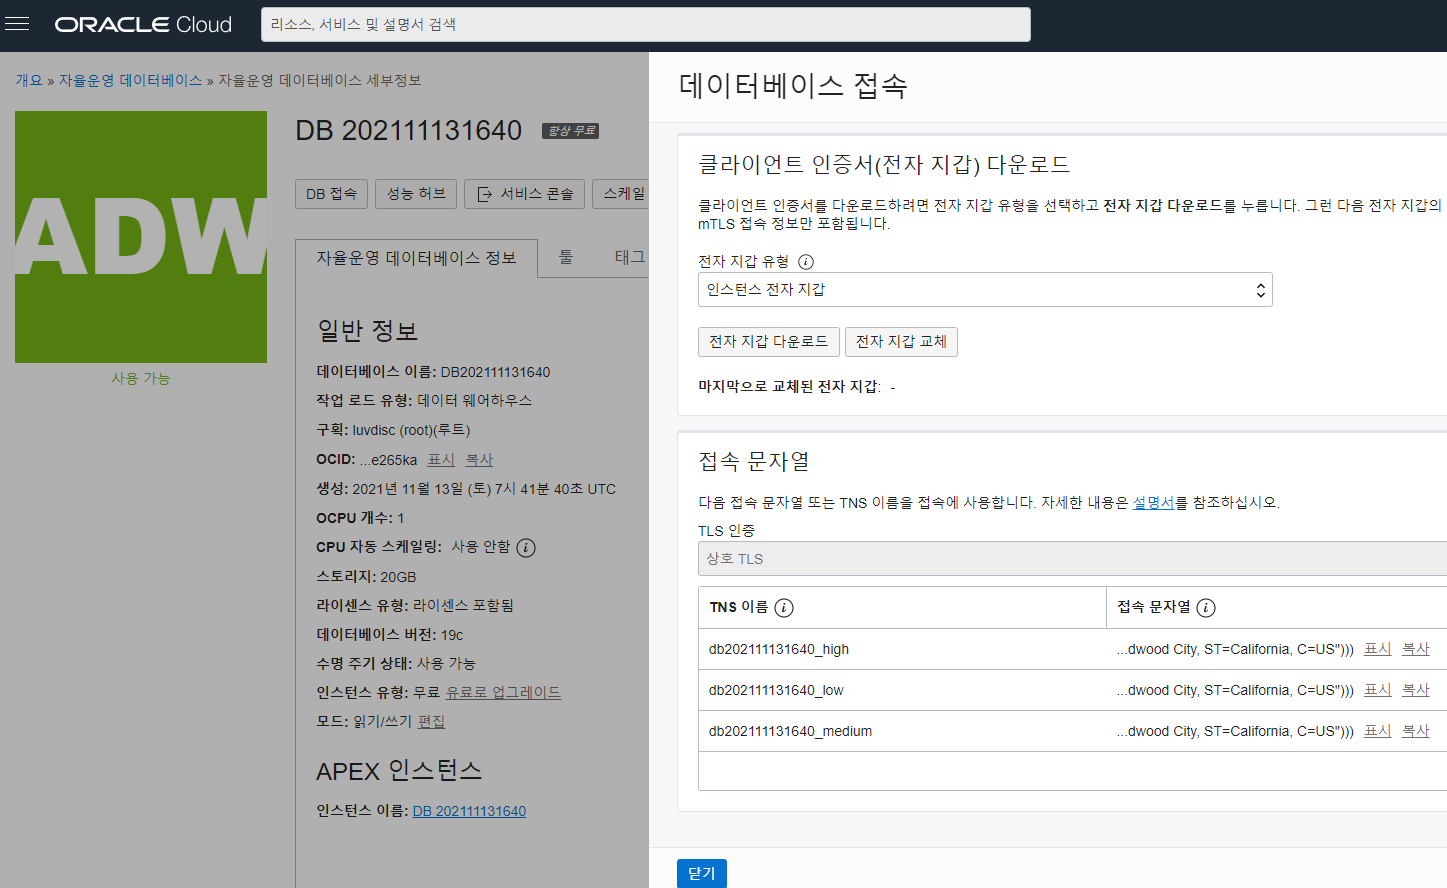Copy connection string for db202111131640_high
Screen dimensions: 1447x888
click(x=1416, y=649)
